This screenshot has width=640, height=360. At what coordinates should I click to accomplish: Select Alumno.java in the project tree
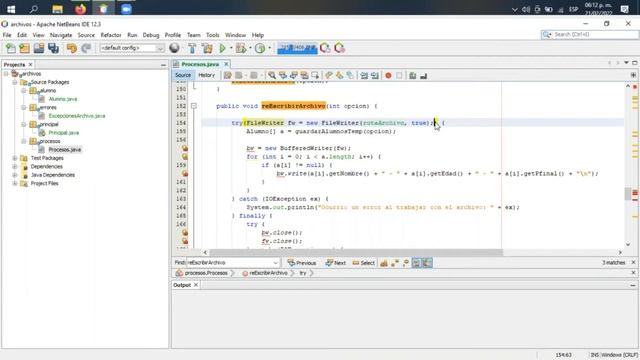[x=63, y=99]
